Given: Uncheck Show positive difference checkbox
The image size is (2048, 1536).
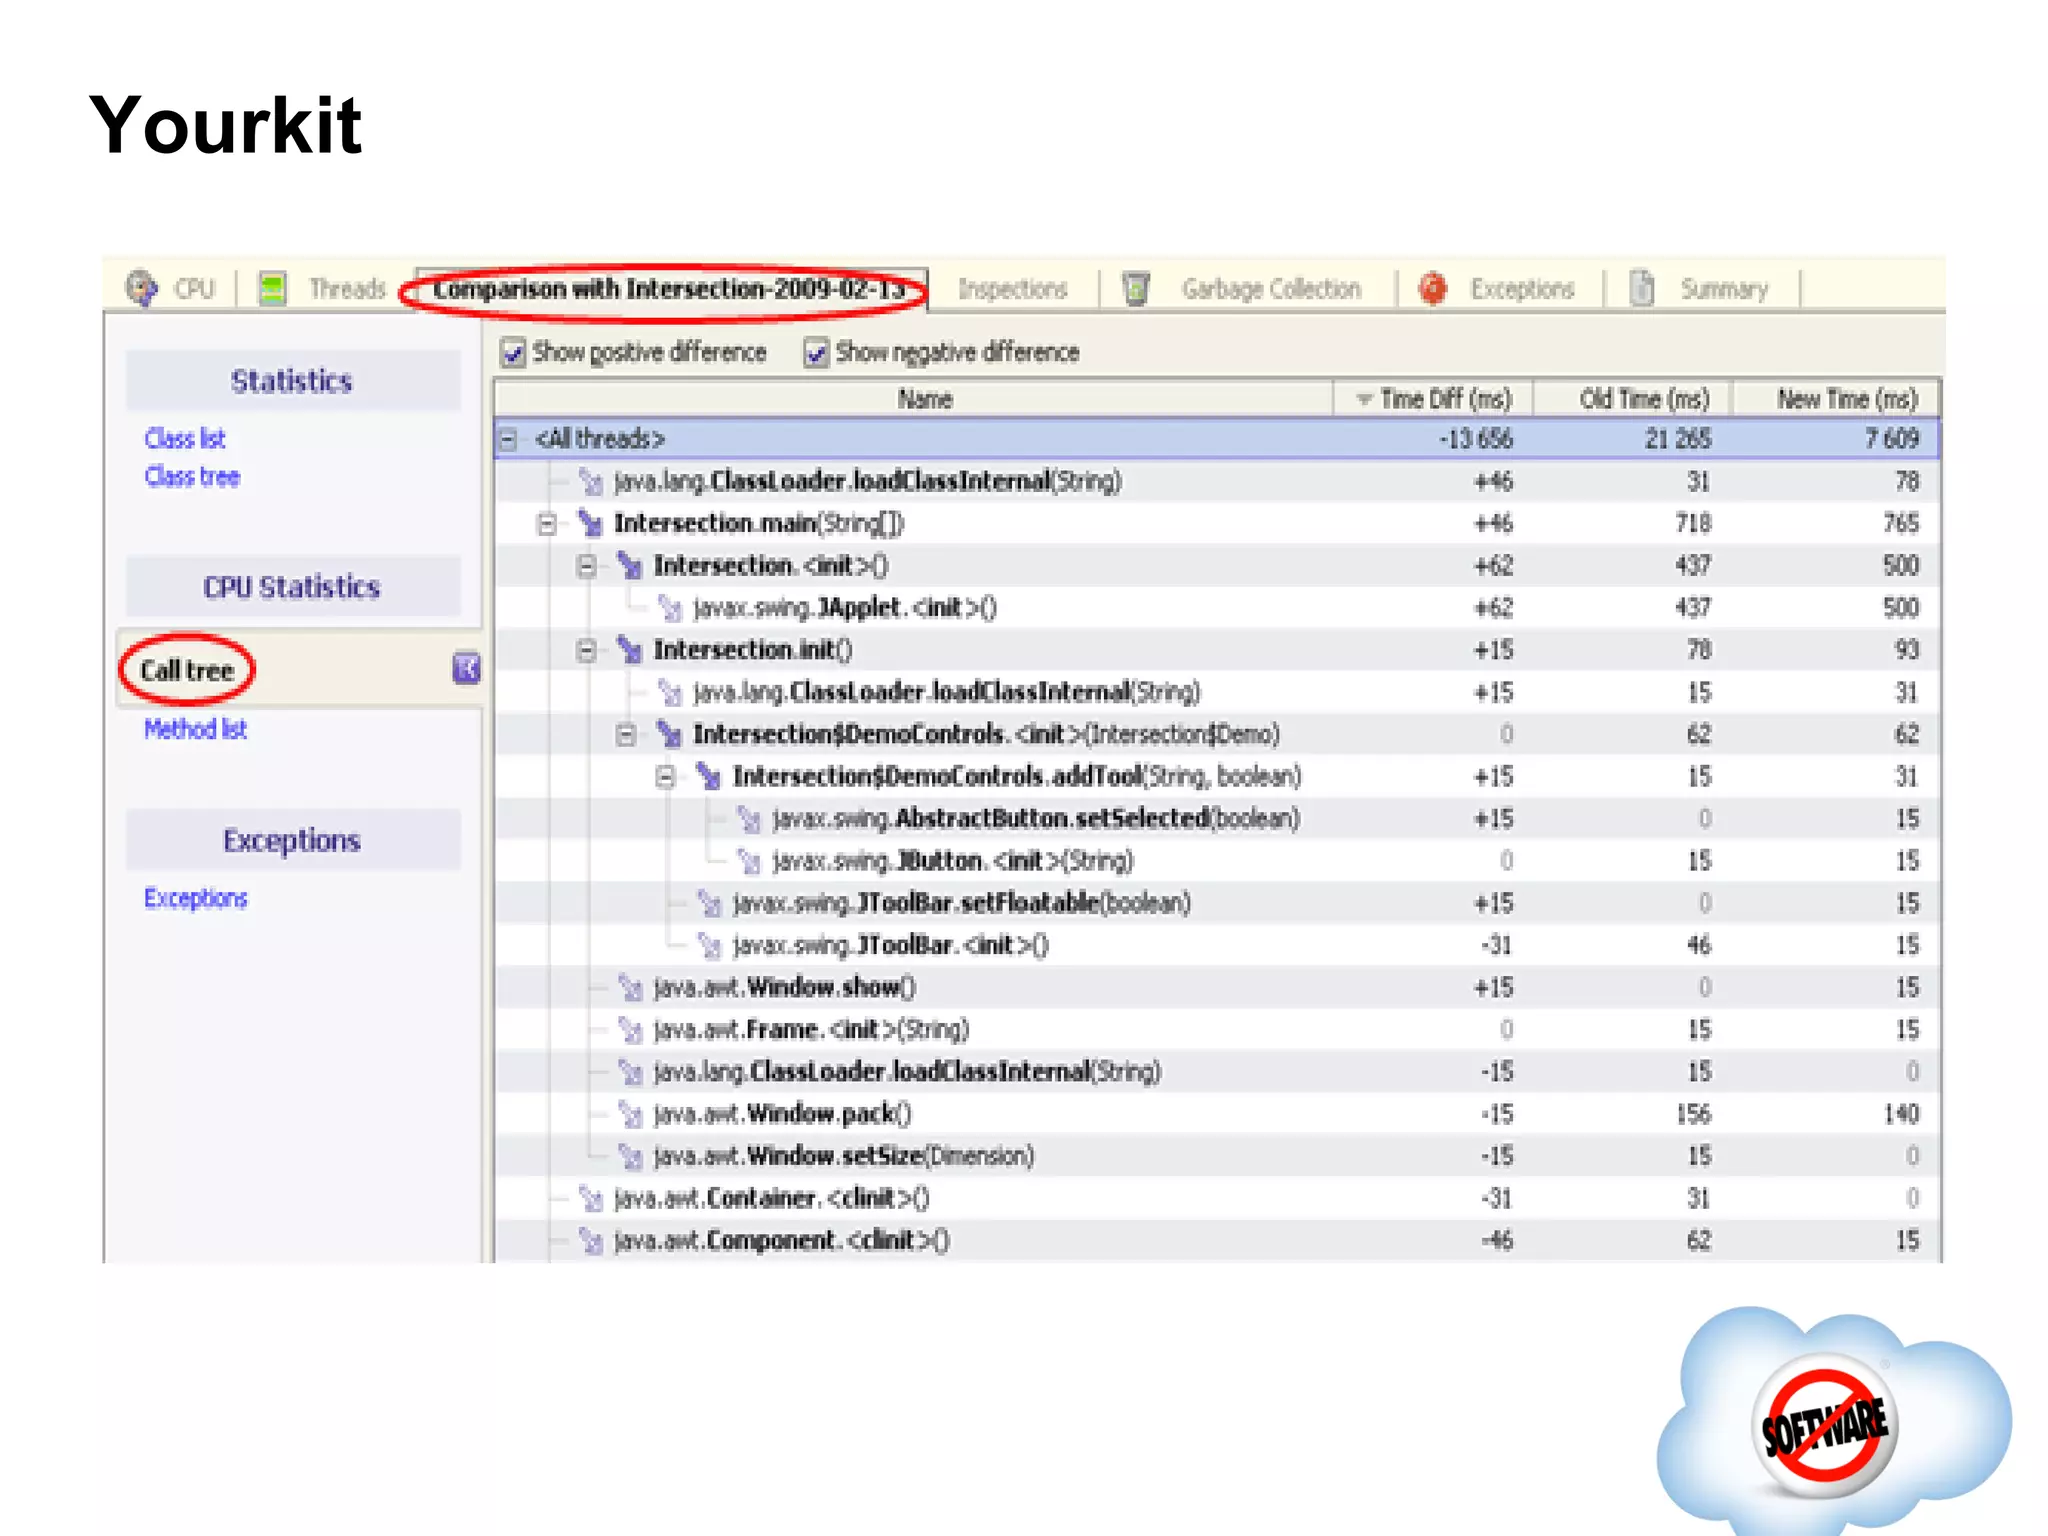Looking at the screenshot, I should pyautogui.click(x=513, y=352).
